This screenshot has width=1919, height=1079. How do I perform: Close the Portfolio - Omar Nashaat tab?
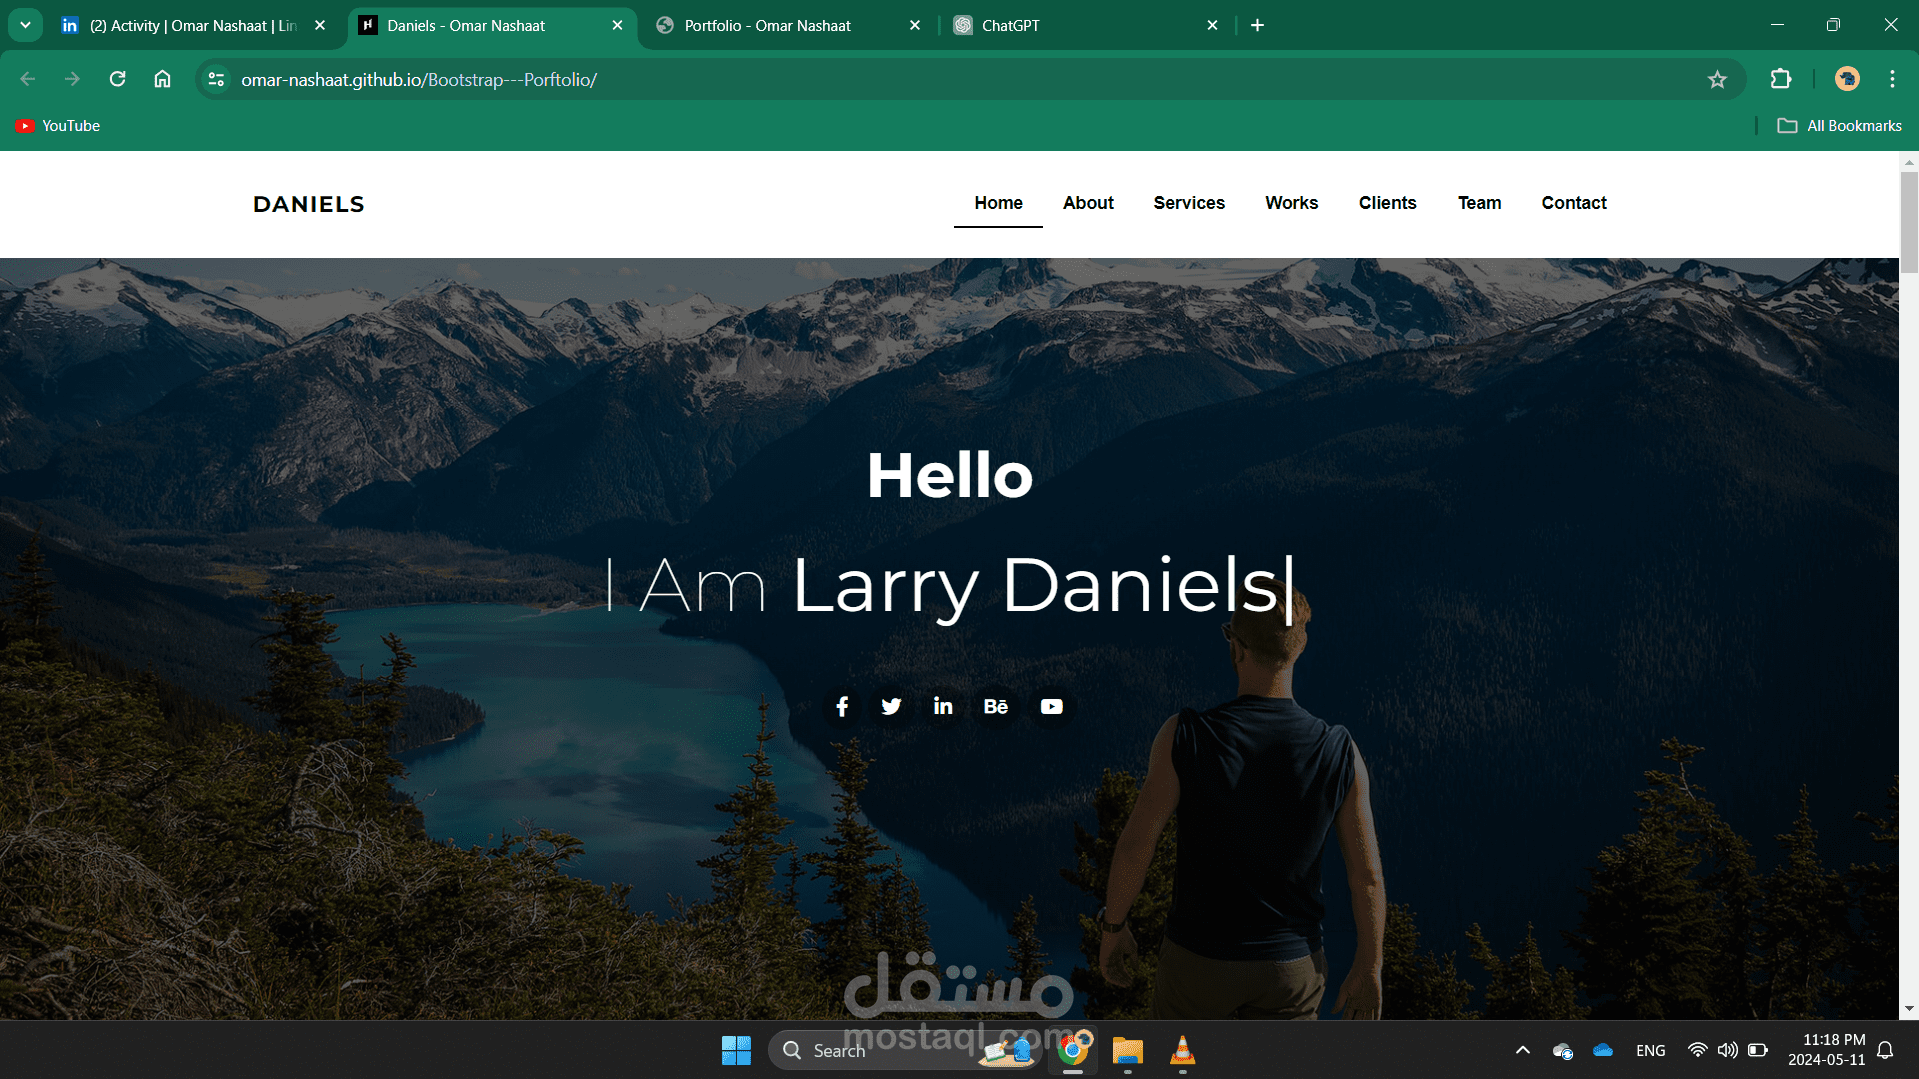point(914,25)
